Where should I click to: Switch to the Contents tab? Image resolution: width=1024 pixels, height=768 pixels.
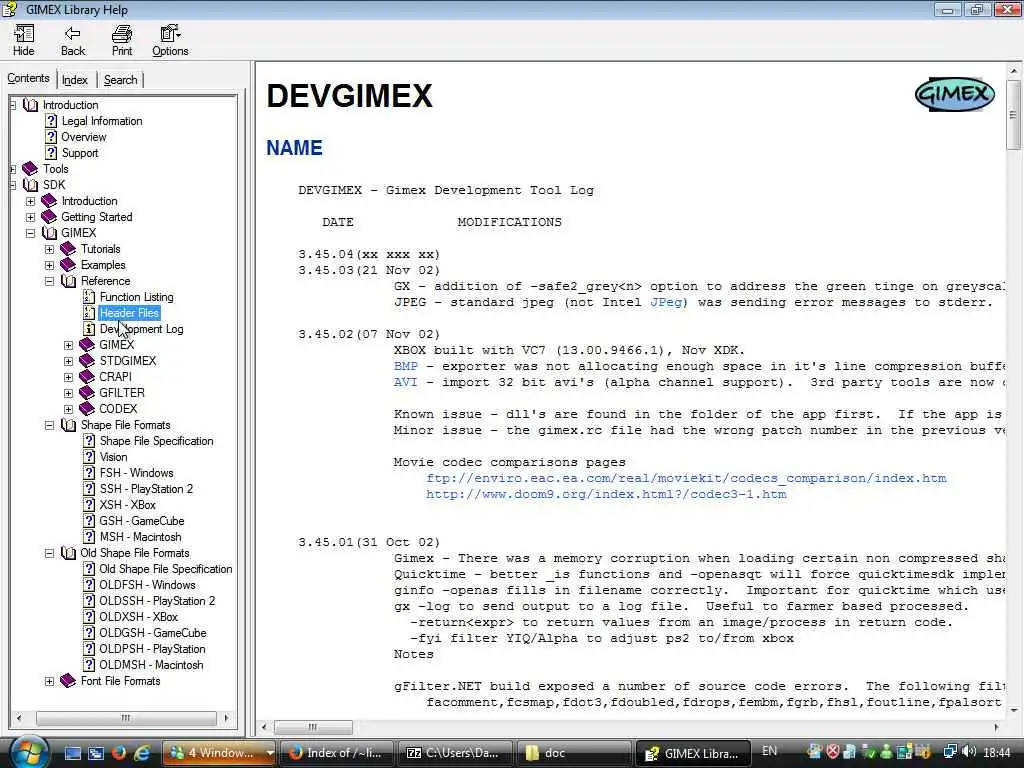point(28,78)
